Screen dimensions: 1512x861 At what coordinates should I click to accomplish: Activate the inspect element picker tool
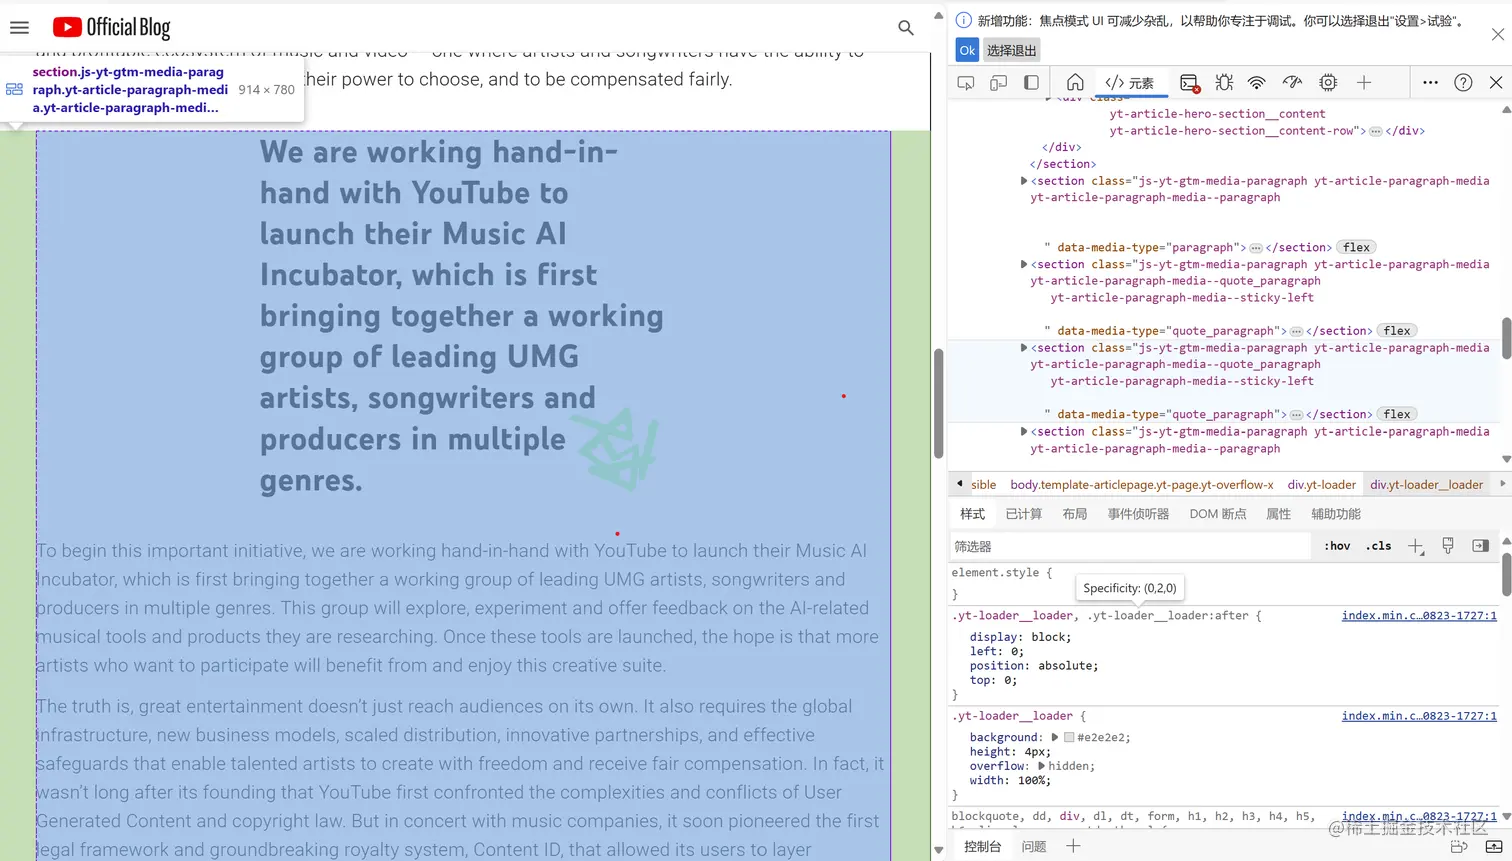tap(966, 83)
